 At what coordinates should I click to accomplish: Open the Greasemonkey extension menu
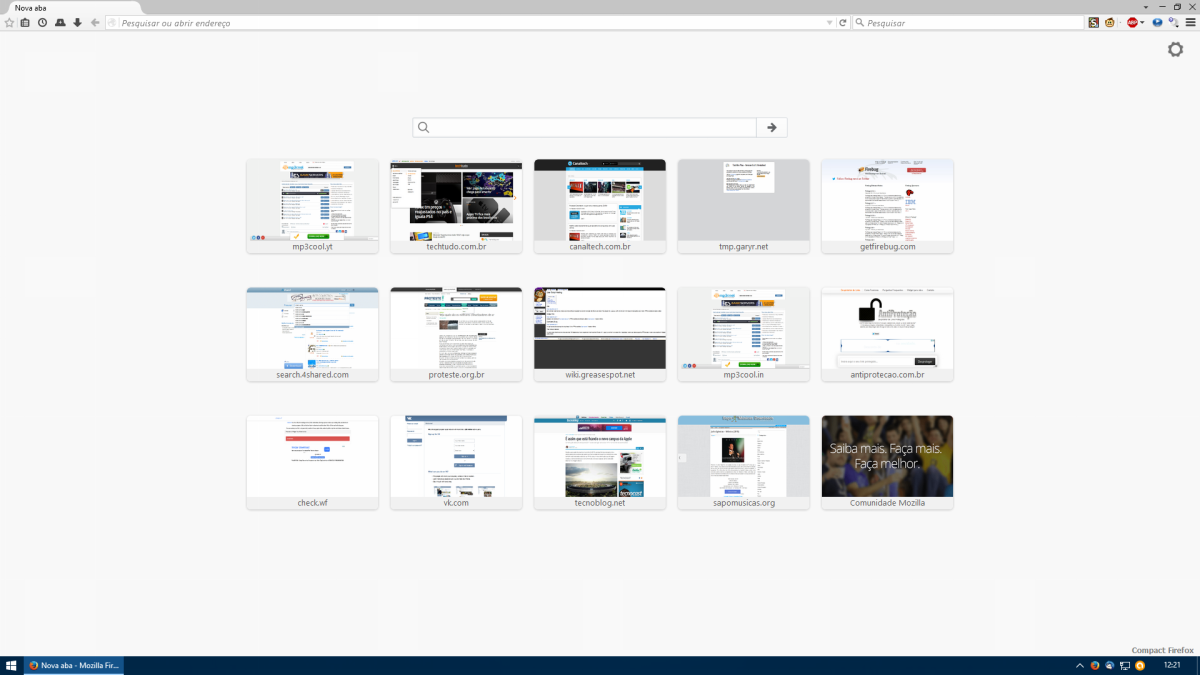pyautogui.click(x=1109, y=22)
